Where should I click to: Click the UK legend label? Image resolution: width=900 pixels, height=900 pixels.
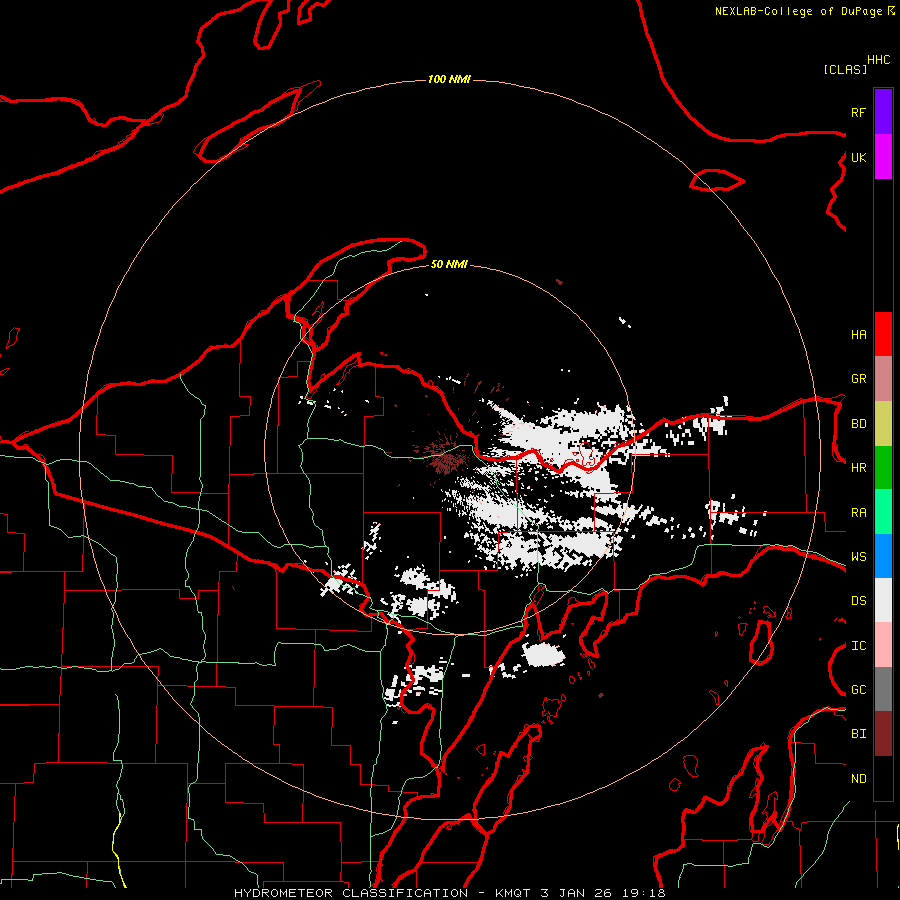[x=858, y=157]
